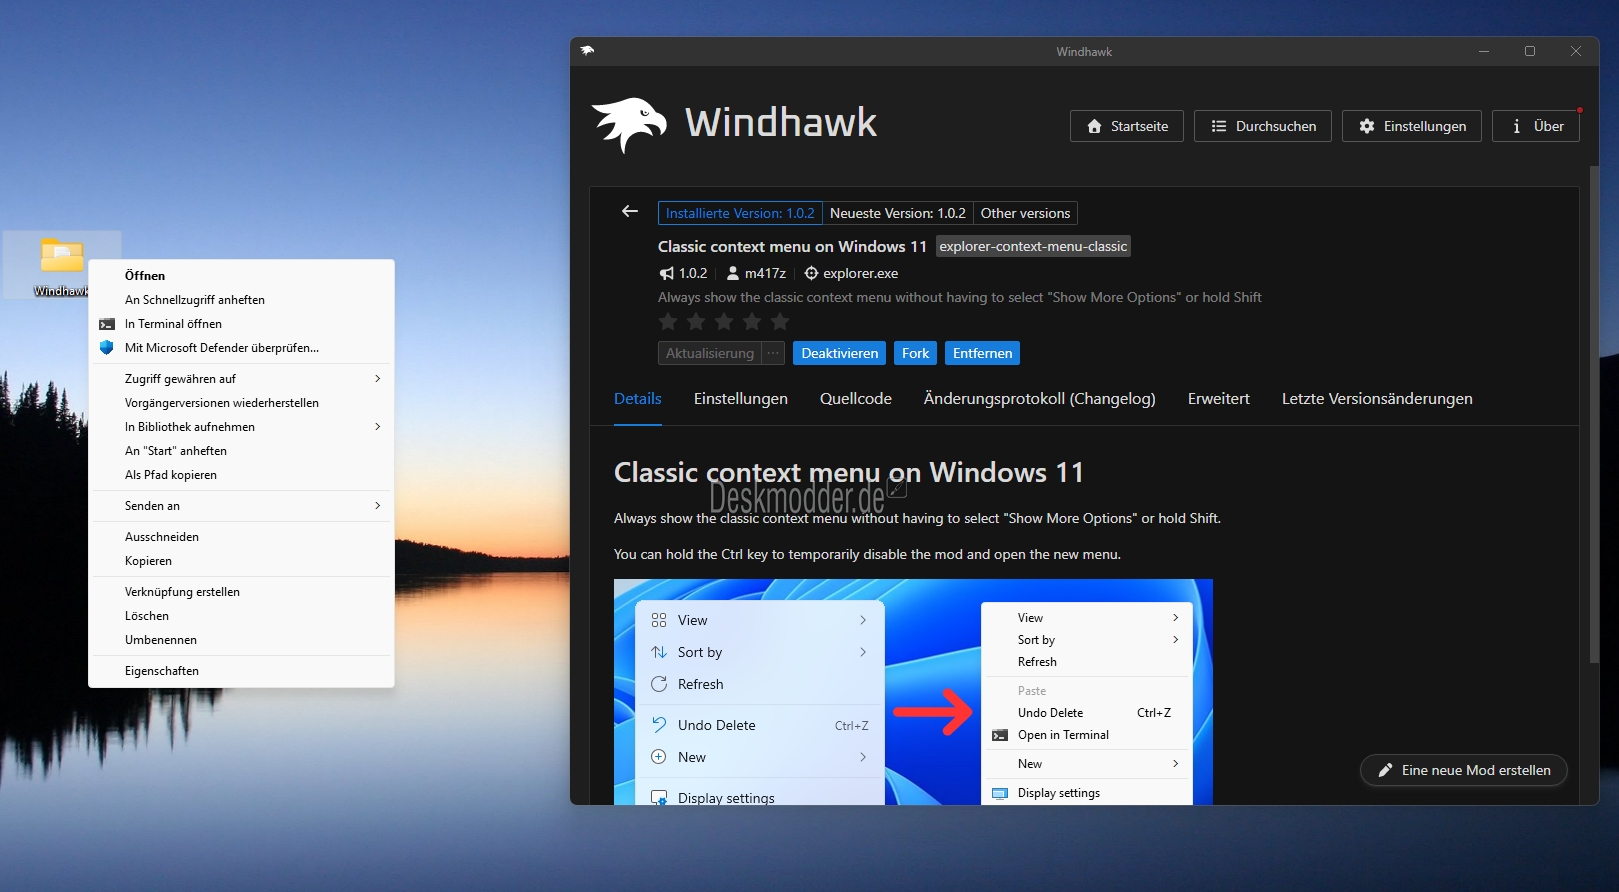1619x892 pixels.
Task: Click the first rating star
Action: [668, 321]
